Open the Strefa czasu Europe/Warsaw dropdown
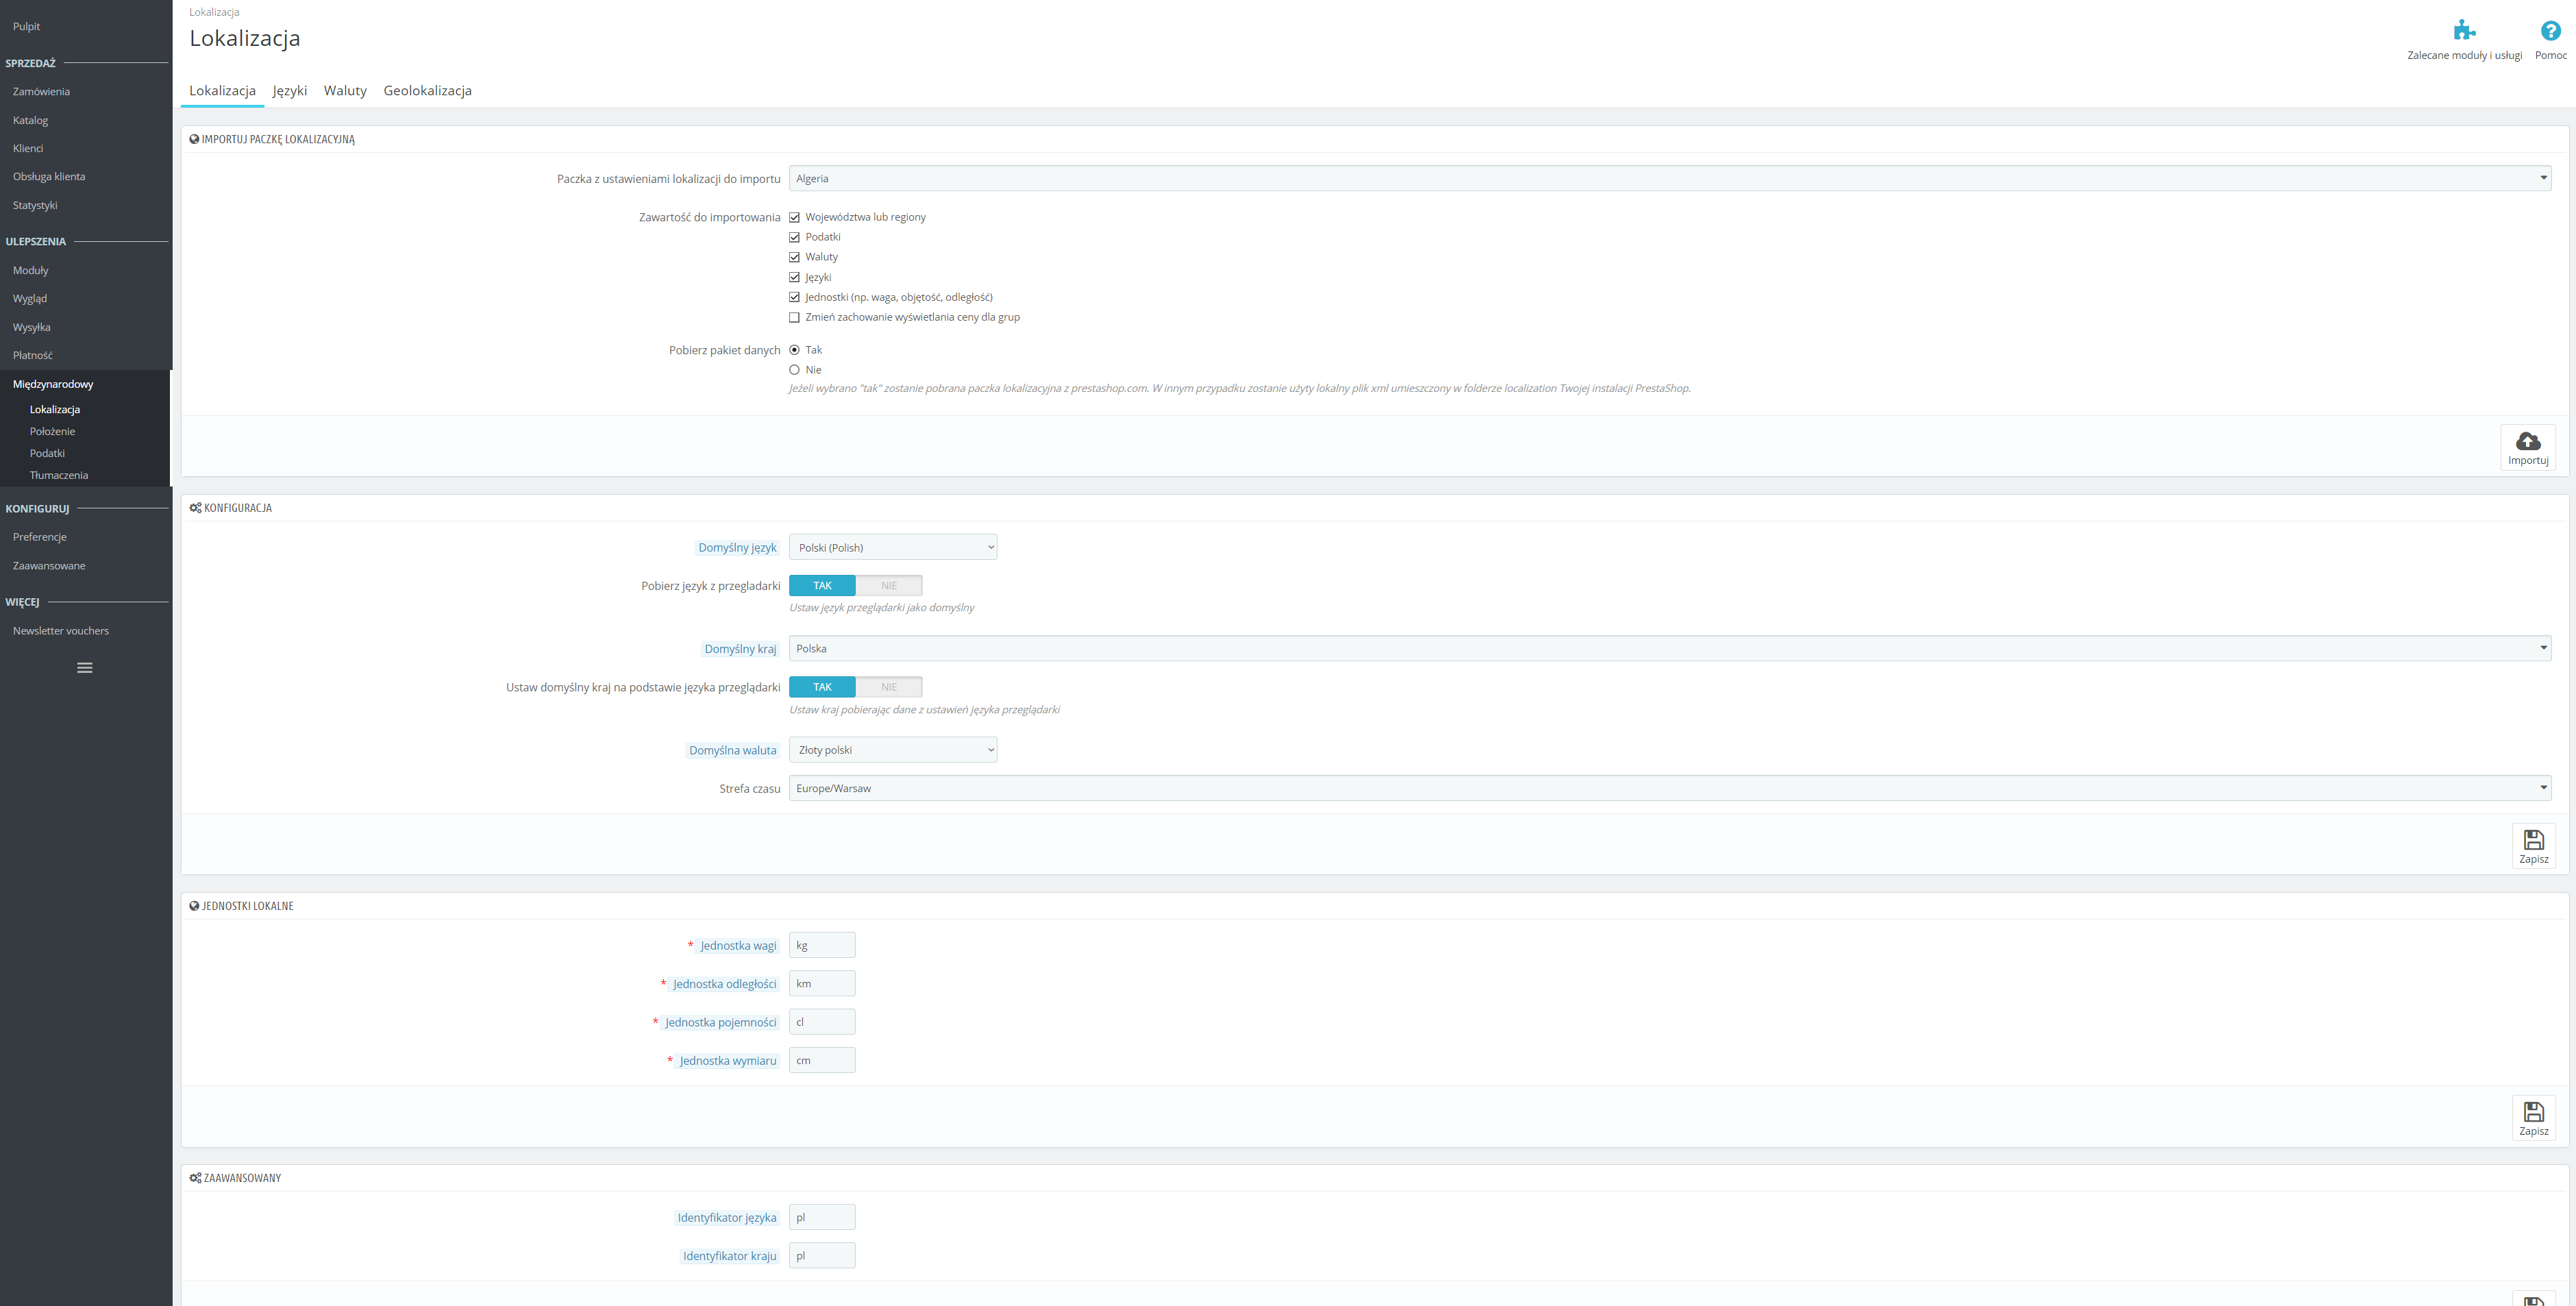2576x1306 pixels. [1669, 788]
